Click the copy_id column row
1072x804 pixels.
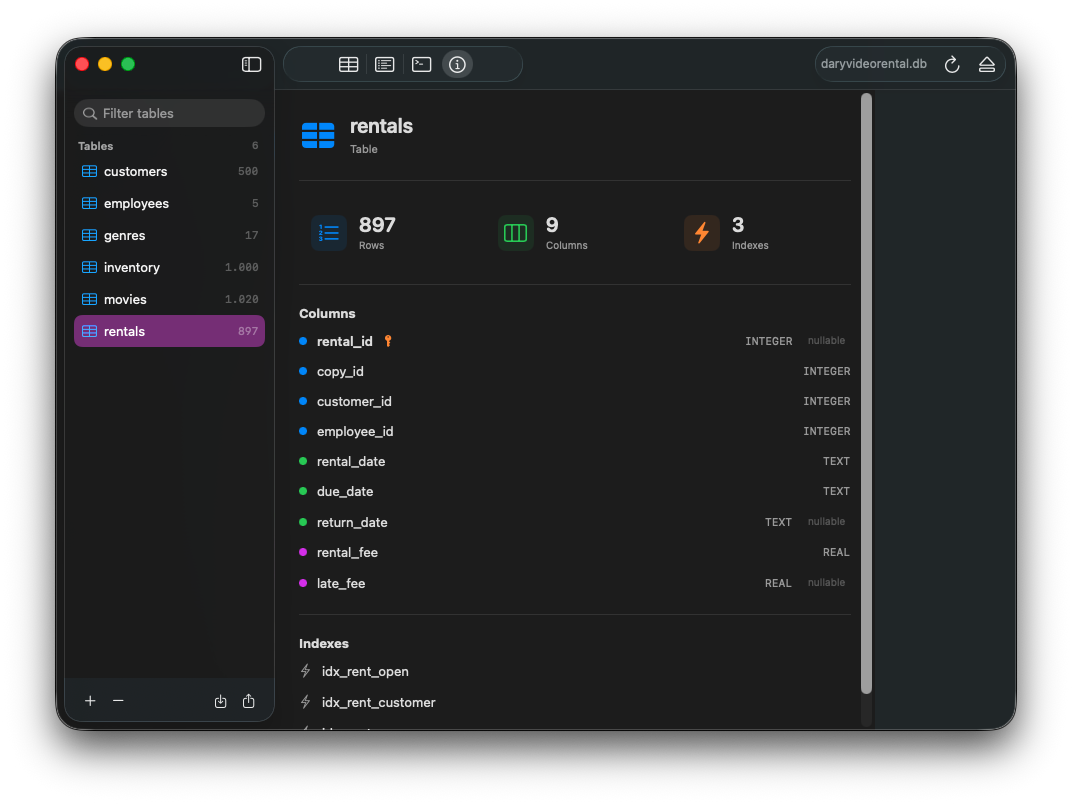(x=575, y=371)
